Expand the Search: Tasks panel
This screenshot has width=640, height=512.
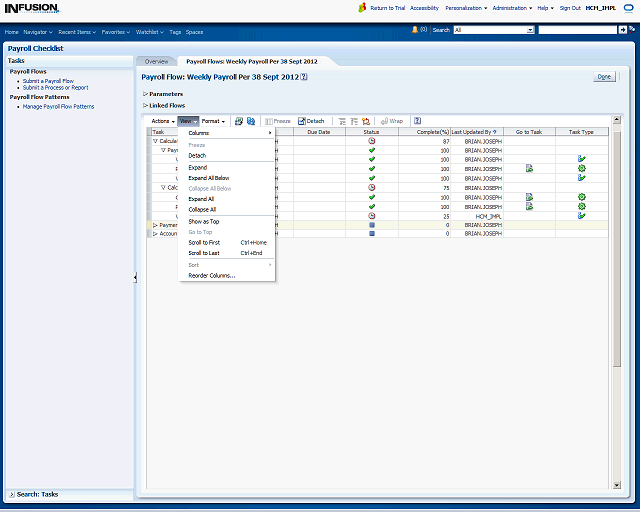click(x=12, y=494)
